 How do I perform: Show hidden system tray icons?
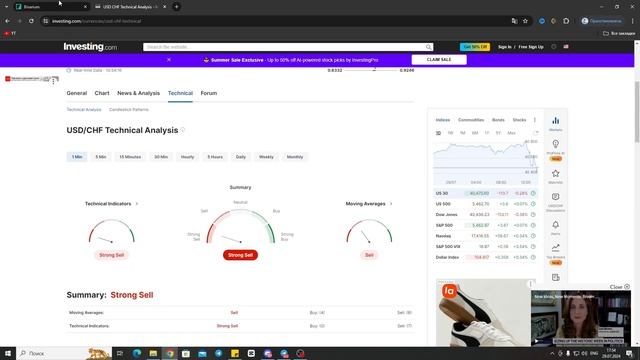tap(552, 353)
